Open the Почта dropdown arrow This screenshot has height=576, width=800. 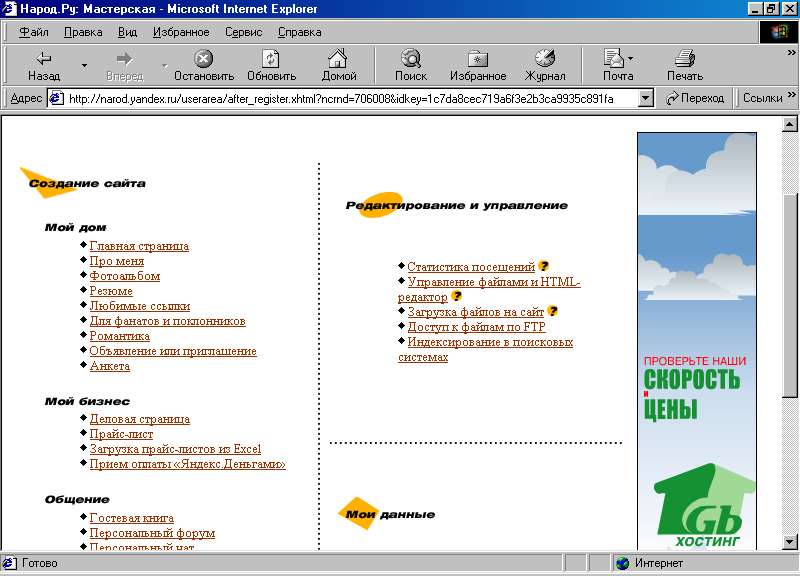coord(631,59)
